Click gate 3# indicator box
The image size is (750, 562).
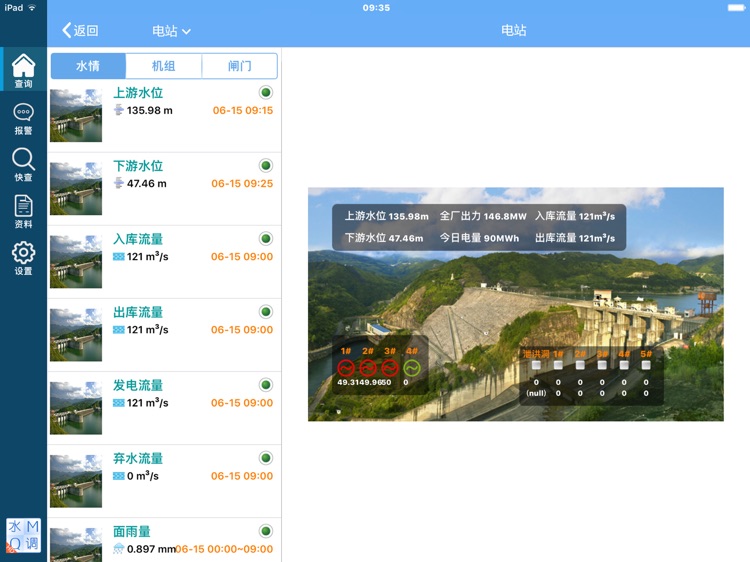[602, 365]
